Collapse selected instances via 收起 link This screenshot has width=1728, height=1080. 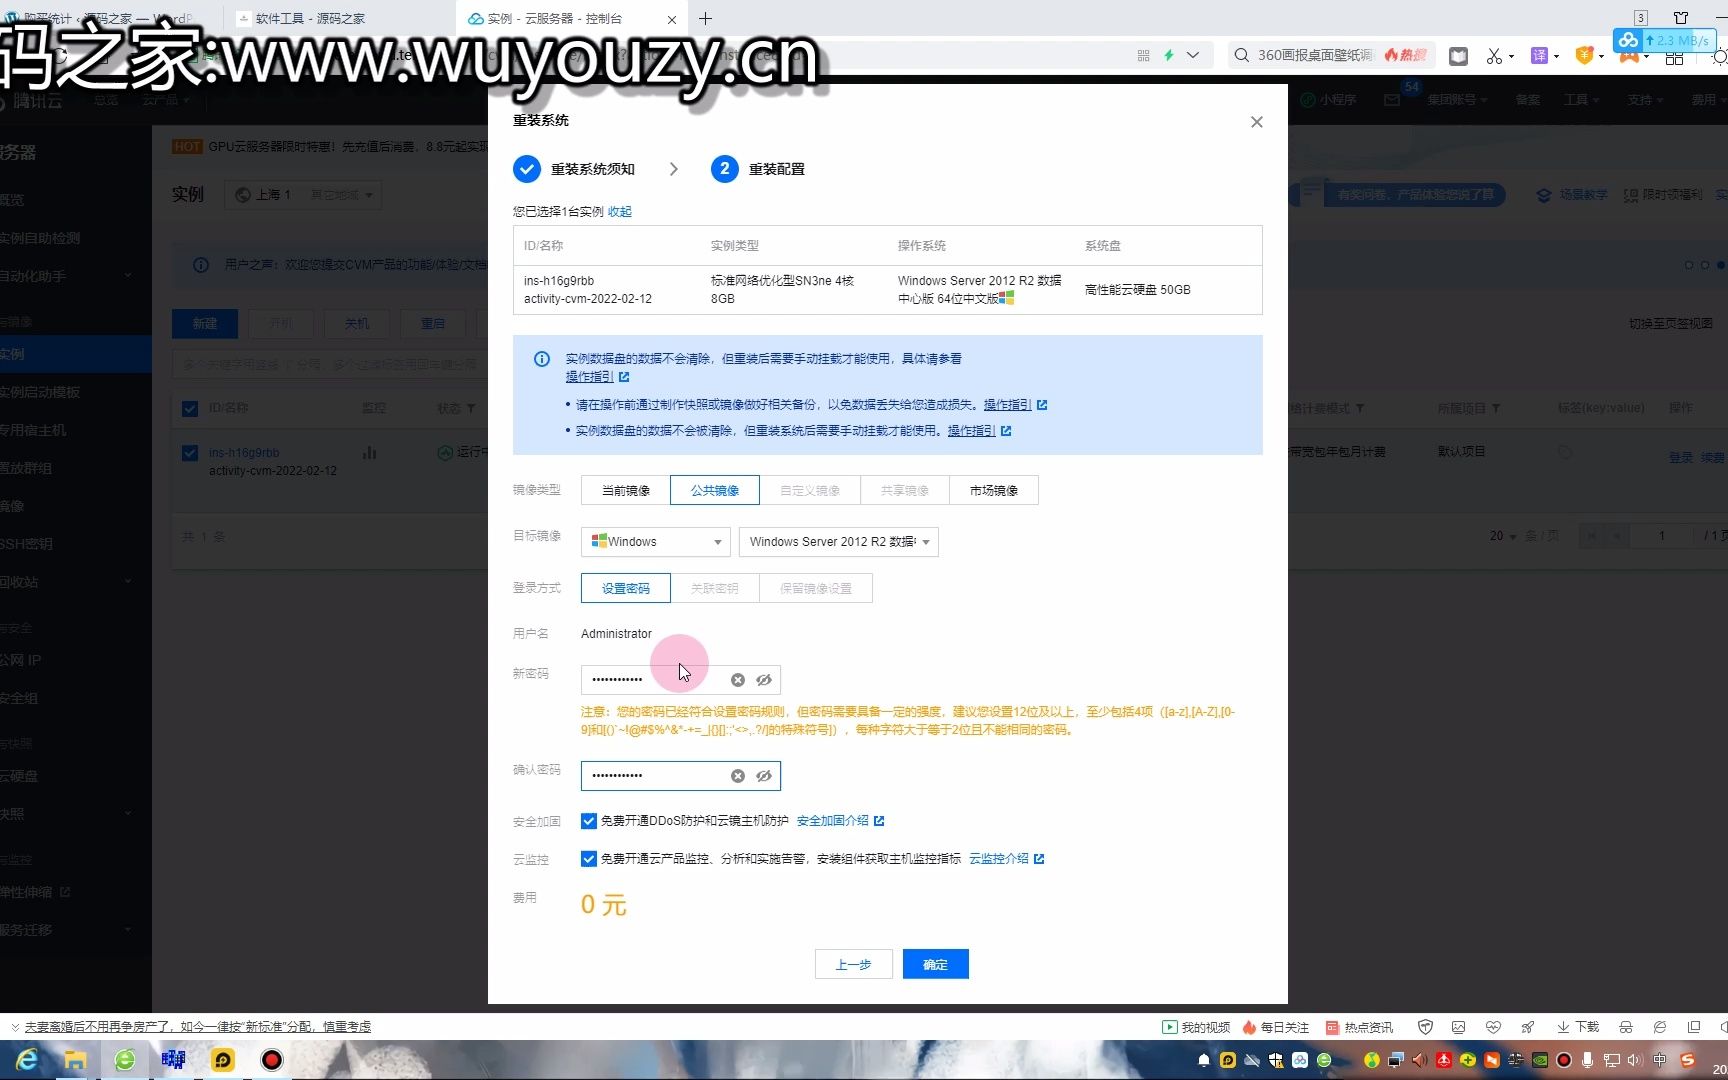(x=620, y=212)
